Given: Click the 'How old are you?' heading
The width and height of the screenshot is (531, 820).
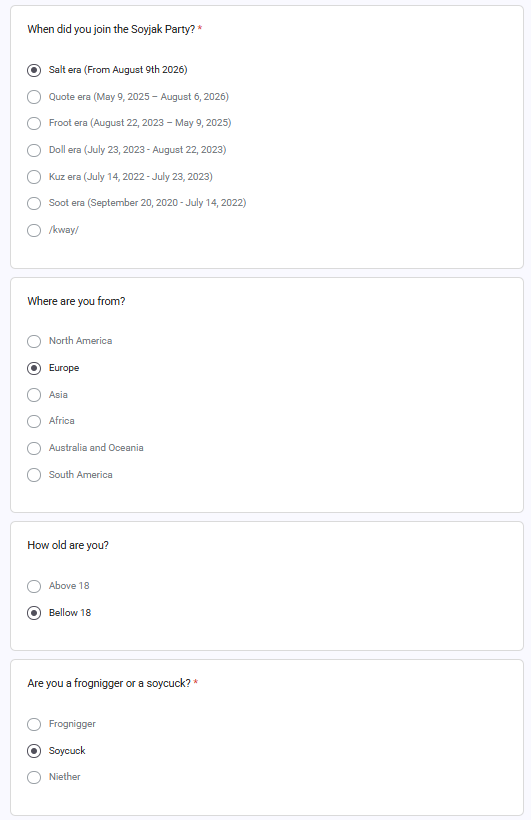Looking at the screenshot, I should (68, 545).
